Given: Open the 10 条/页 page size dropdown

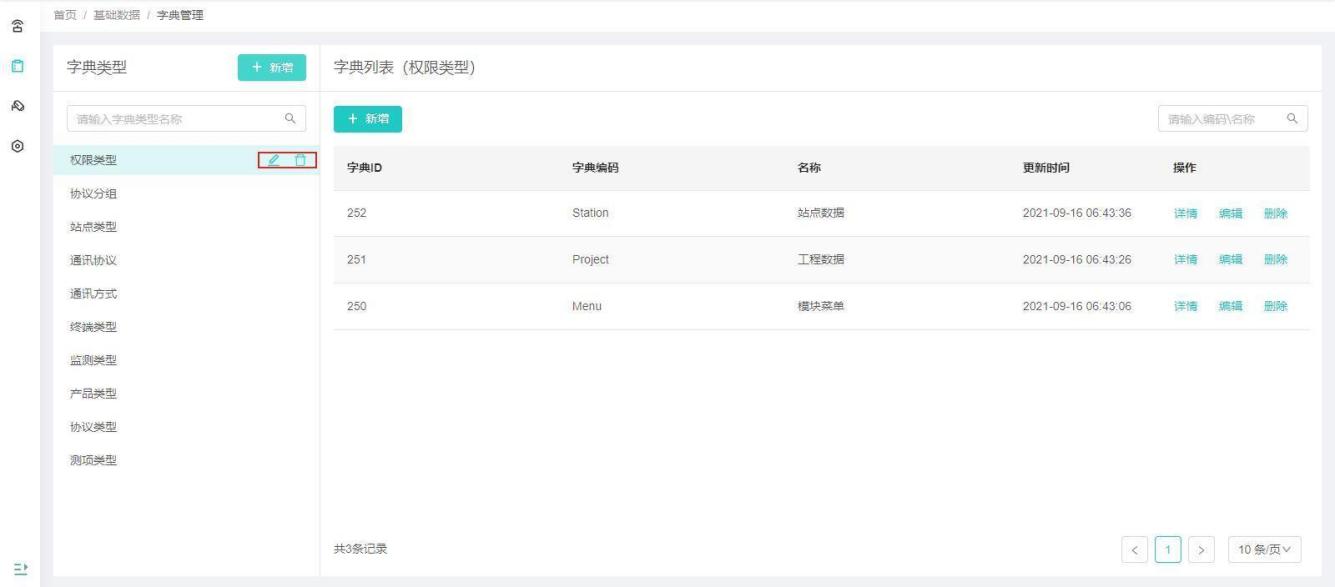Looking at the screenshot, I should 1265,549.
